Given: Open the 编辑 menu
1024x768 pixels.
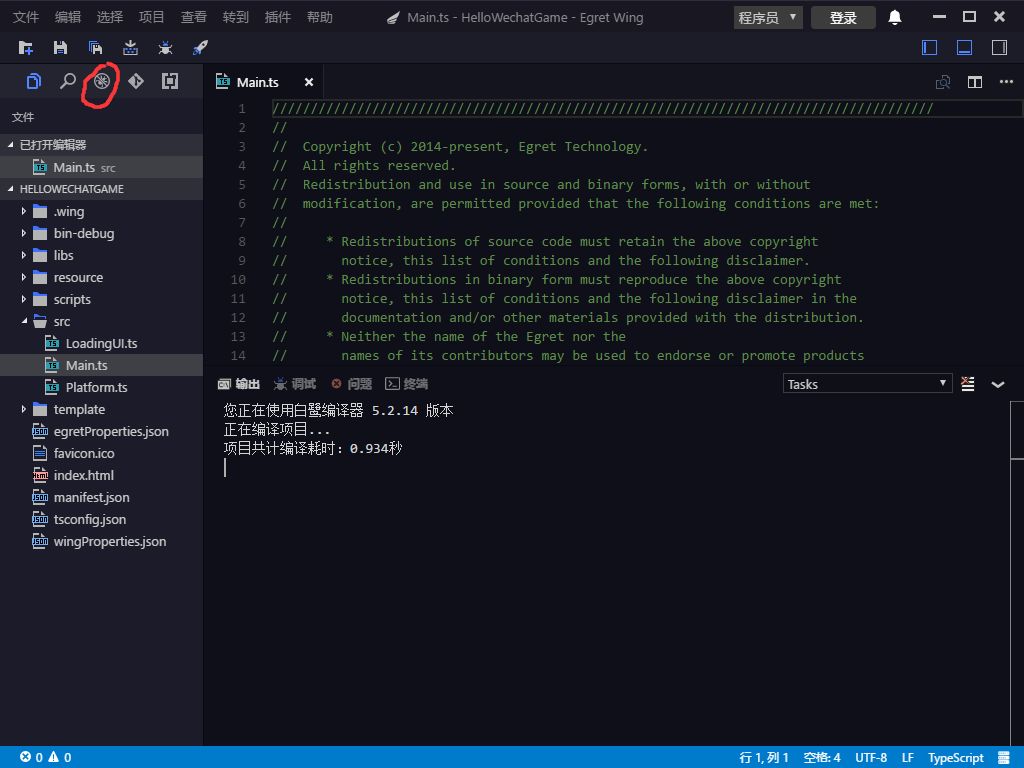Looking at the screenshot, I should click(68, 17).
